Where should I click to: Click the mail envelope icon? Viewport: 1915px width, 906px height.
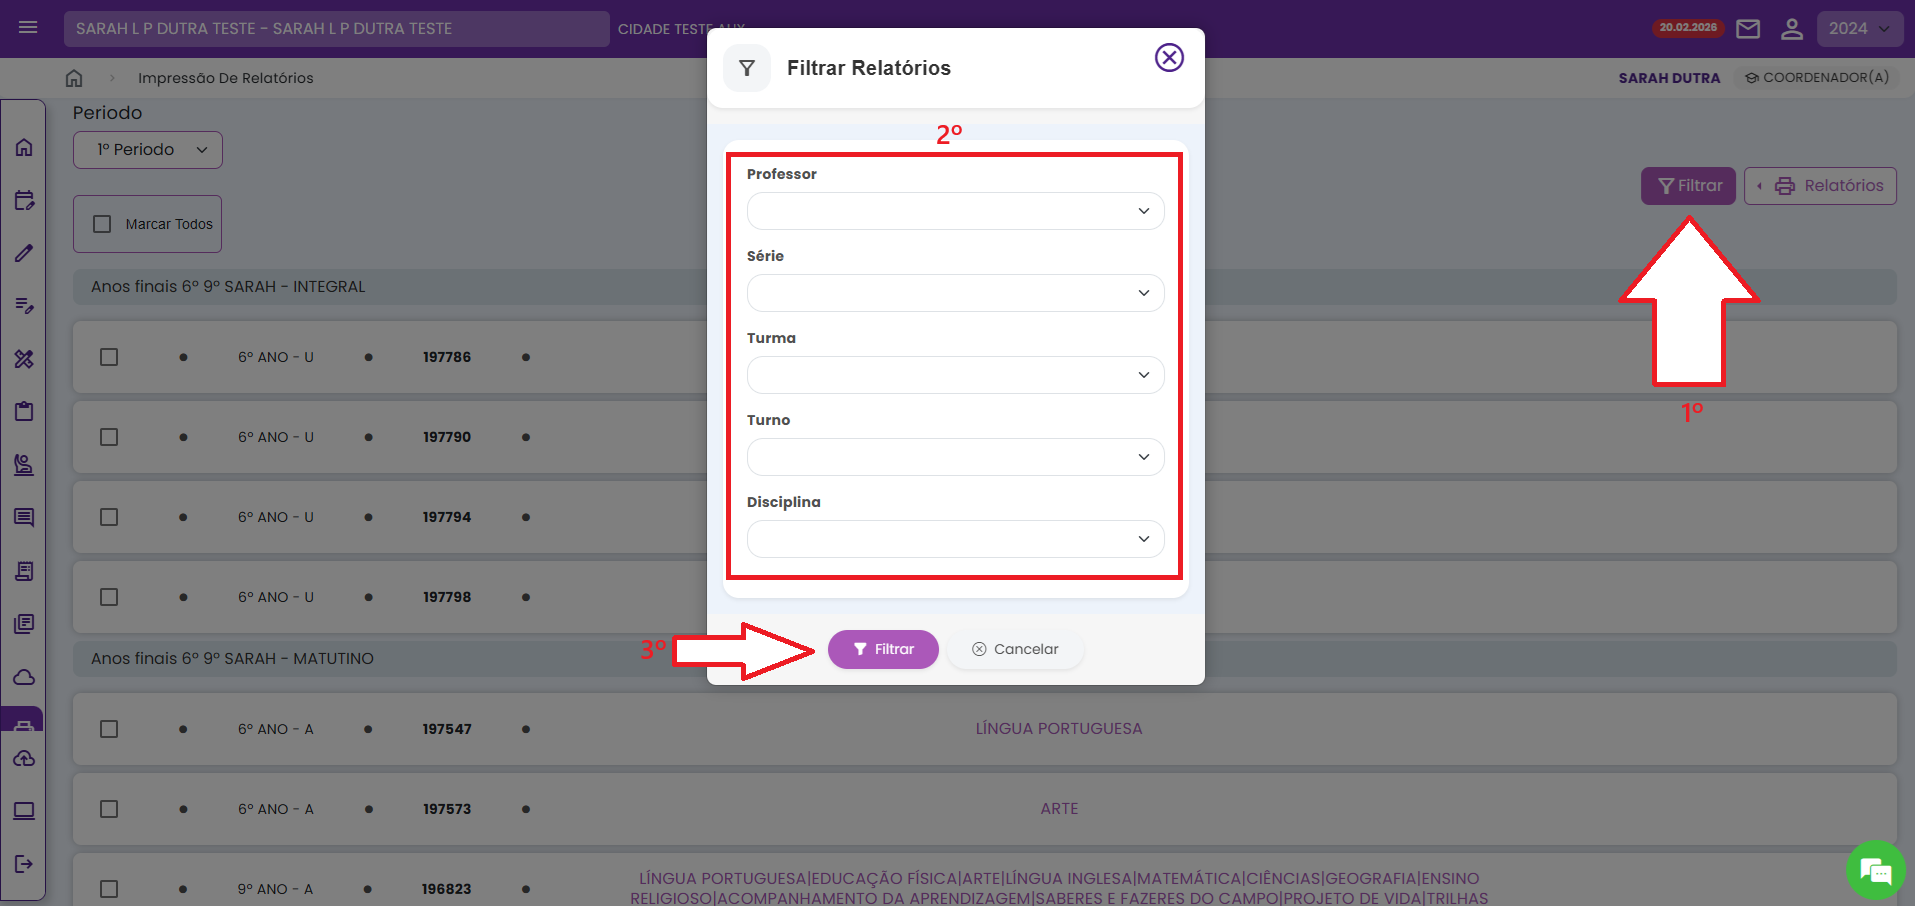coord(1748,29)
